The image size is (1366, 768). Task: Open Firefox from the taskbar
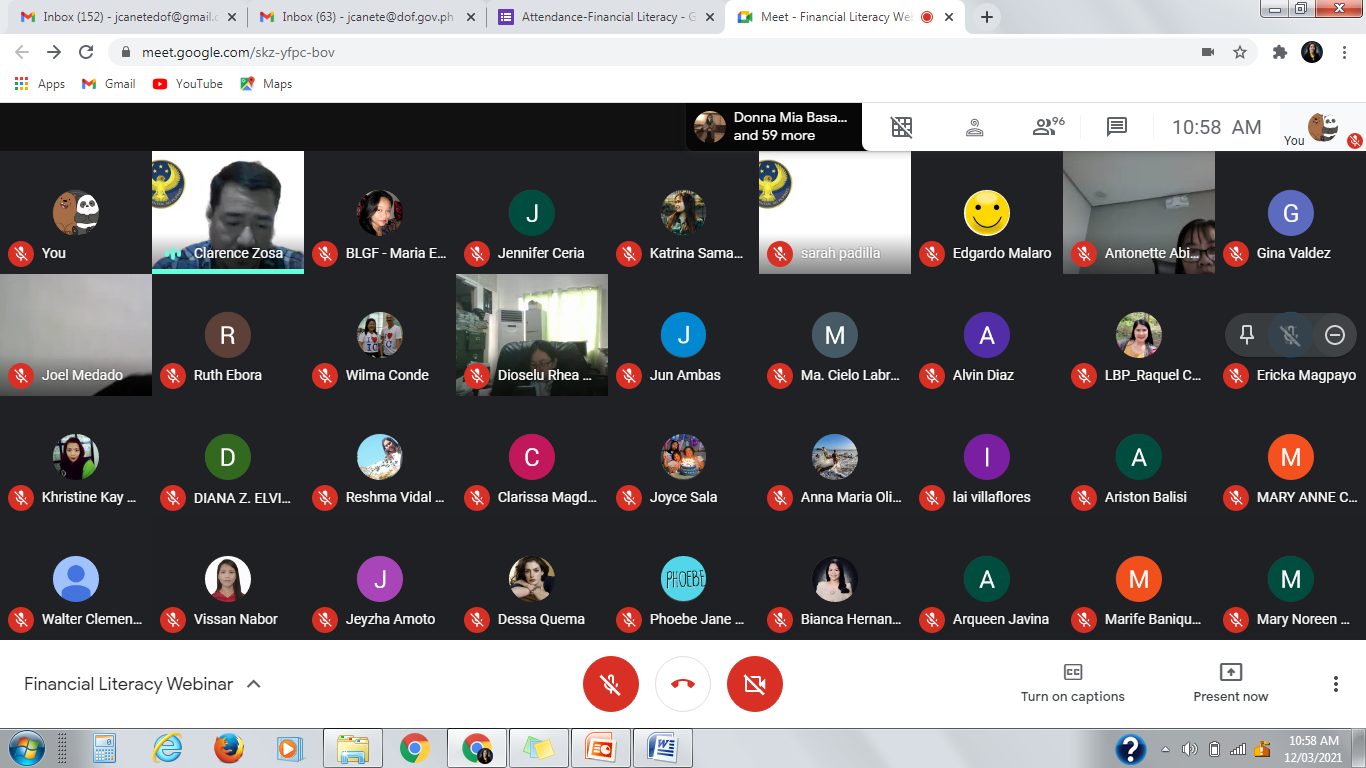click(x=229, y=748)
